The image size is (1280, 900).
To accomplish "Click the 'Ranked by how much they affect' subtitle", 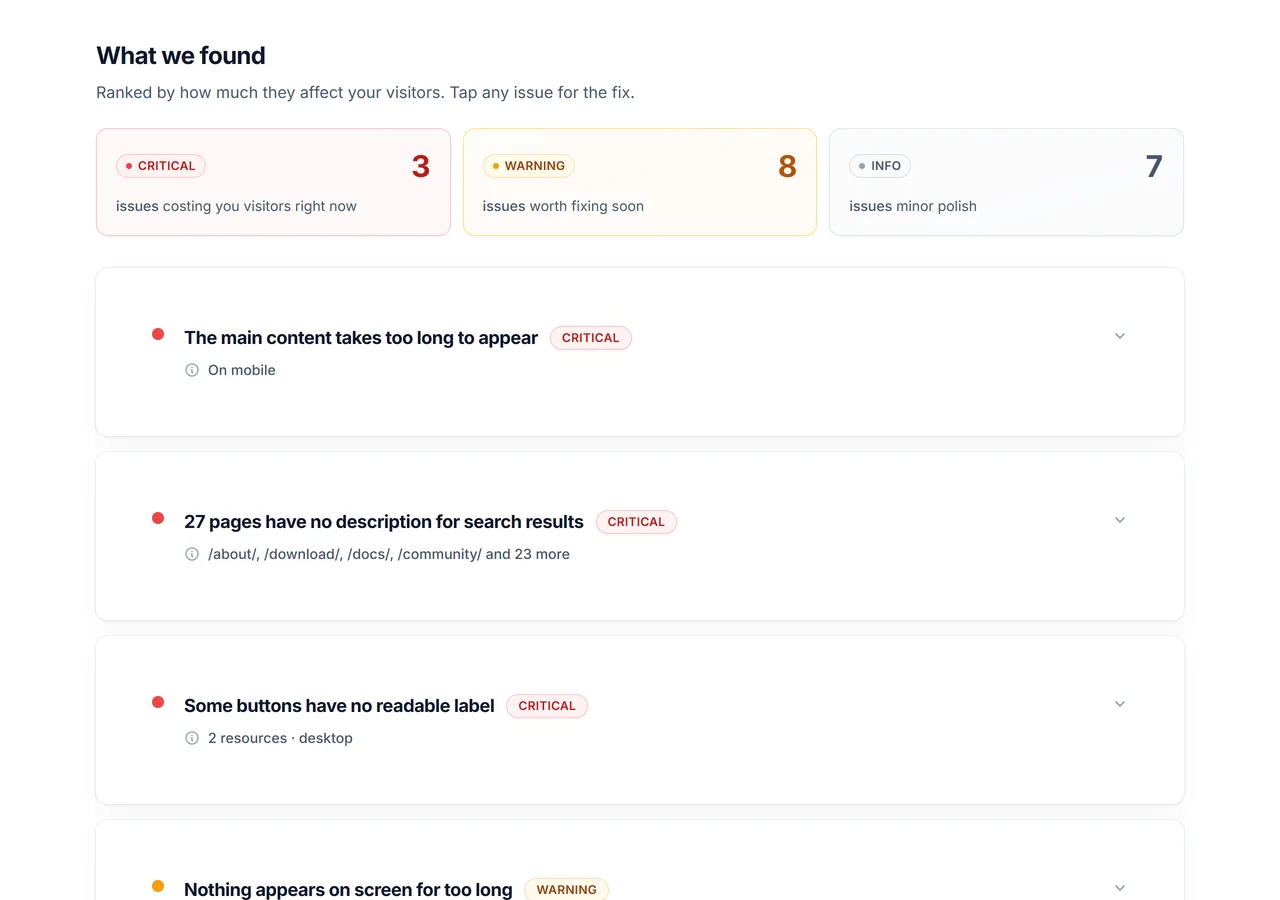I will pyautogui.click(x=365, y=92).
